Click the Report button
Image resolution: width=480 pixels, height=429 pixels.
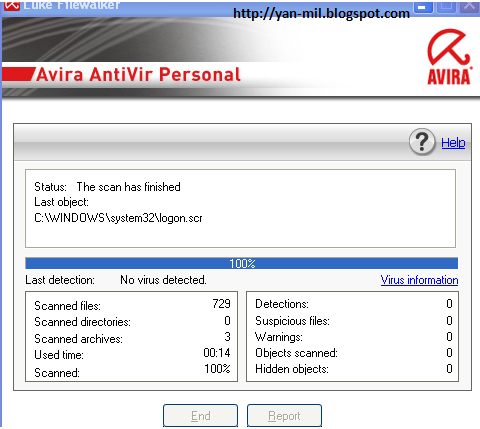284,416
